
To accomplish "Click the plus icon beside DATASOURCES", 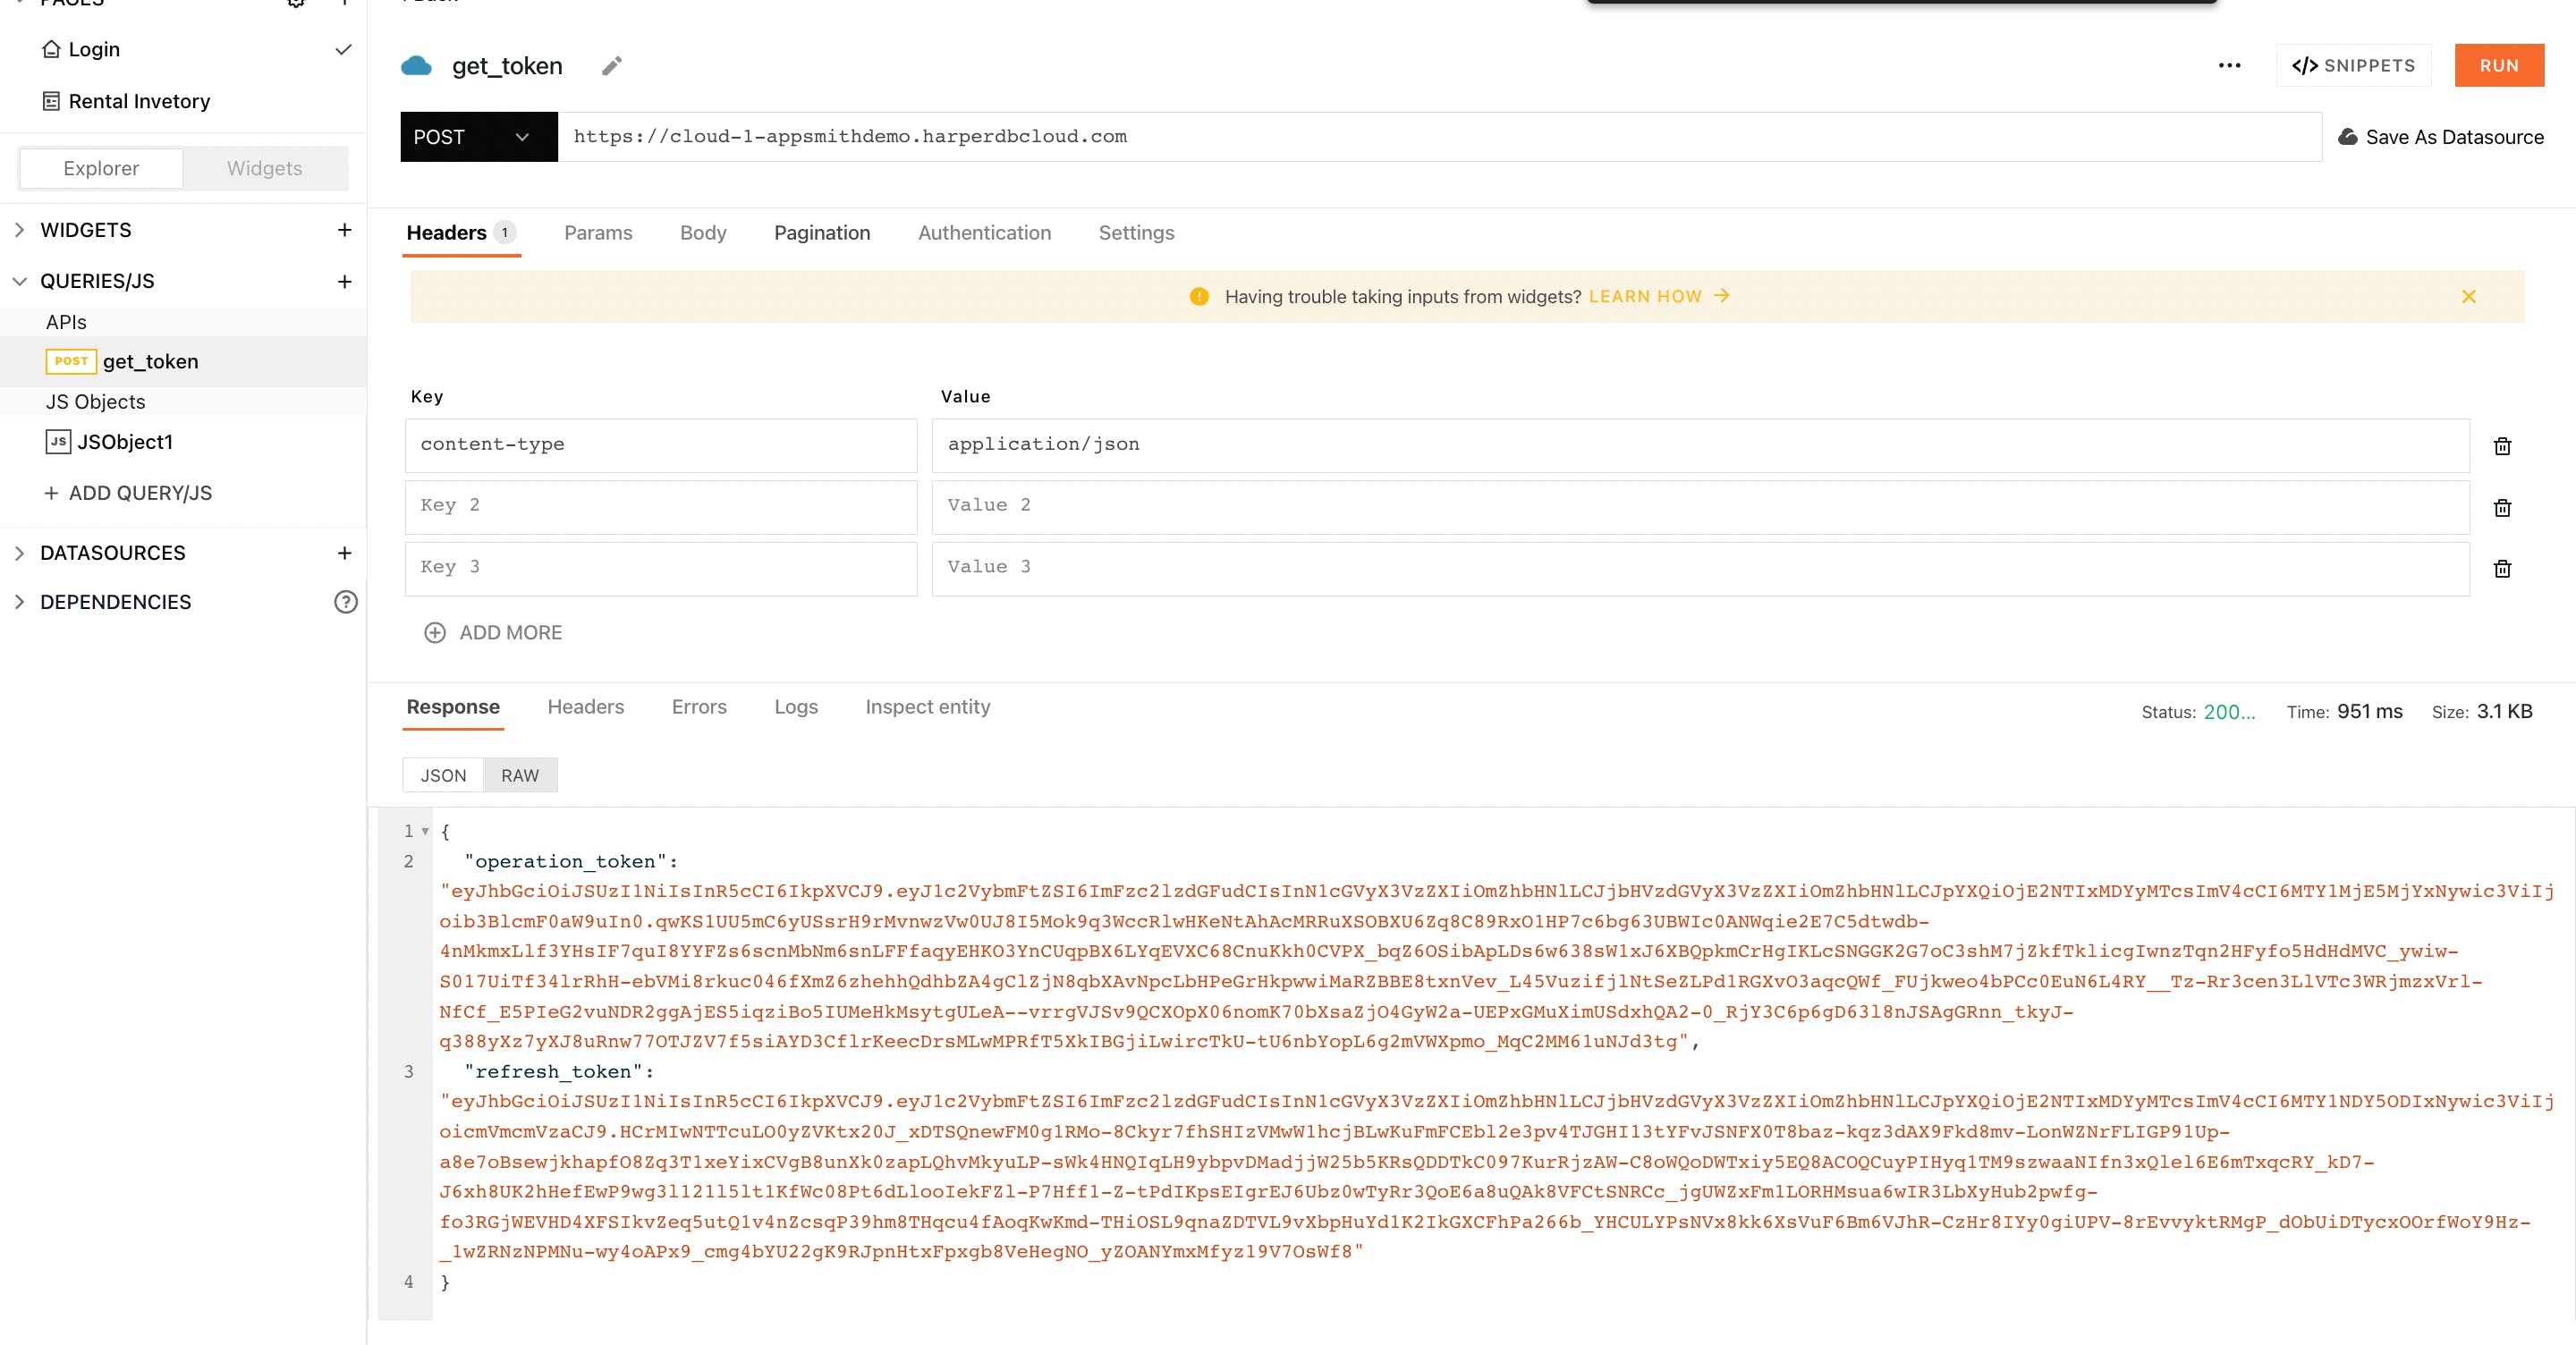I will tap(344, 553).
